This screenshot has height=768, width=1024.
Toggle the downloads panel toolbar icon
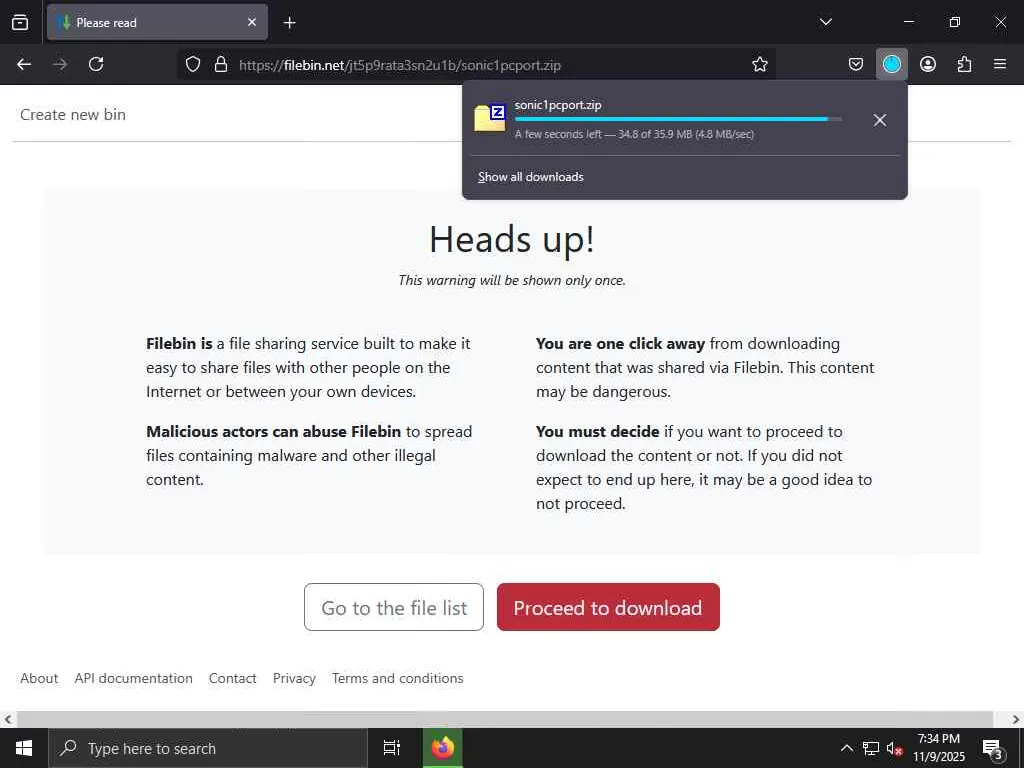coord(891,64)
